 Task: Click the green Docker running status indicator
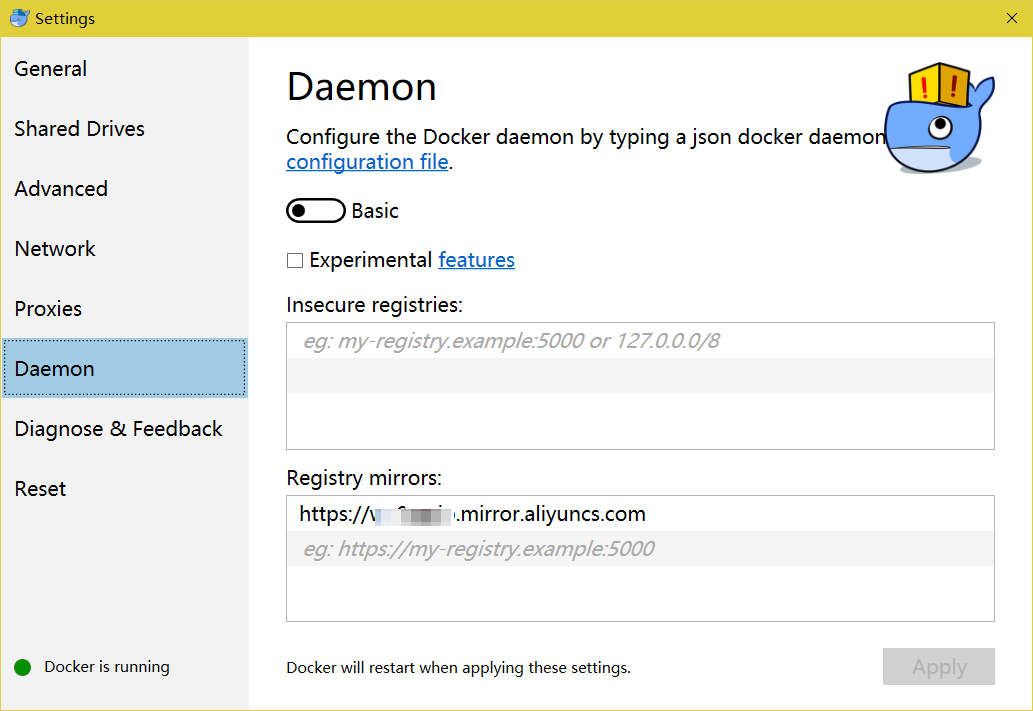(x=22, y=668)
